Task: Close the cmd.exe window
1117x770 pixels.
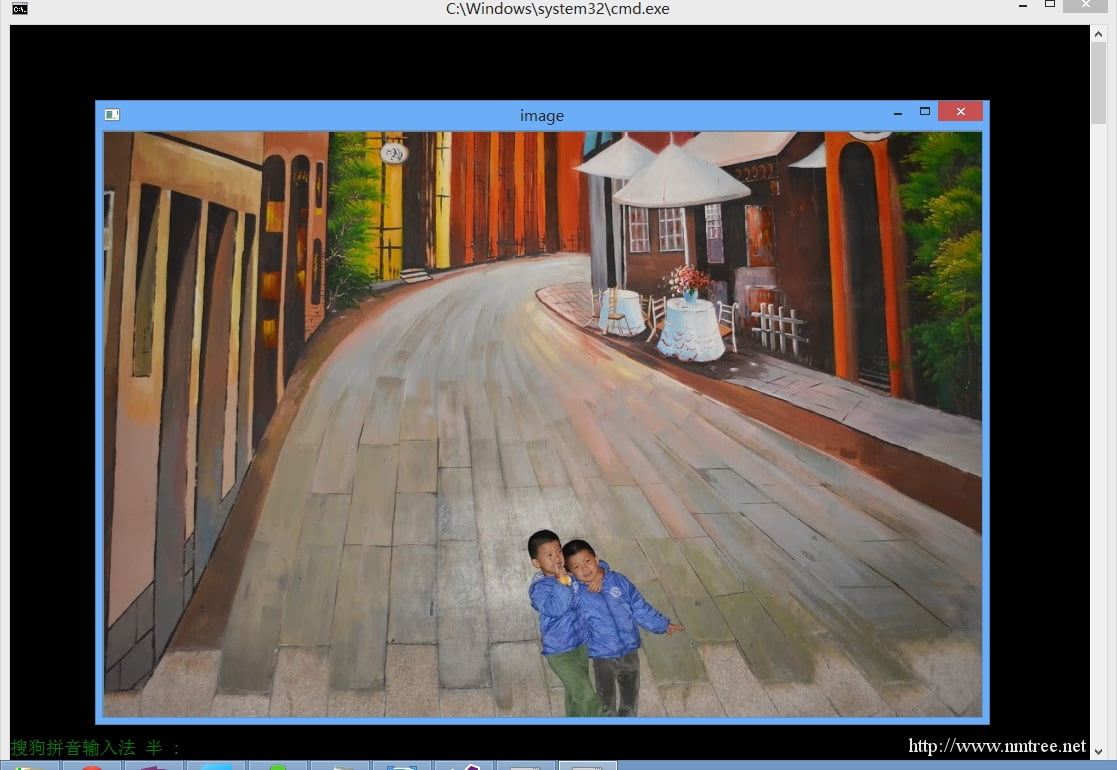Action: click(1086, 6)
